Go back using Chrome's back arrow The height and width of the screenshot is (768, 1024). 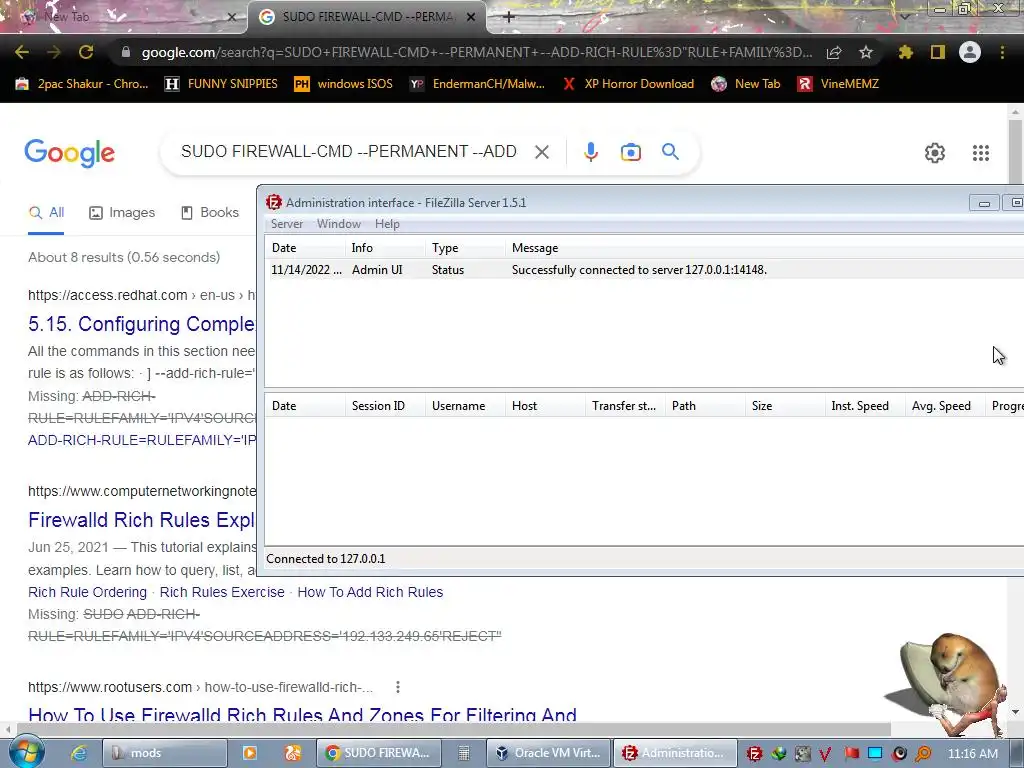(22, 52)
